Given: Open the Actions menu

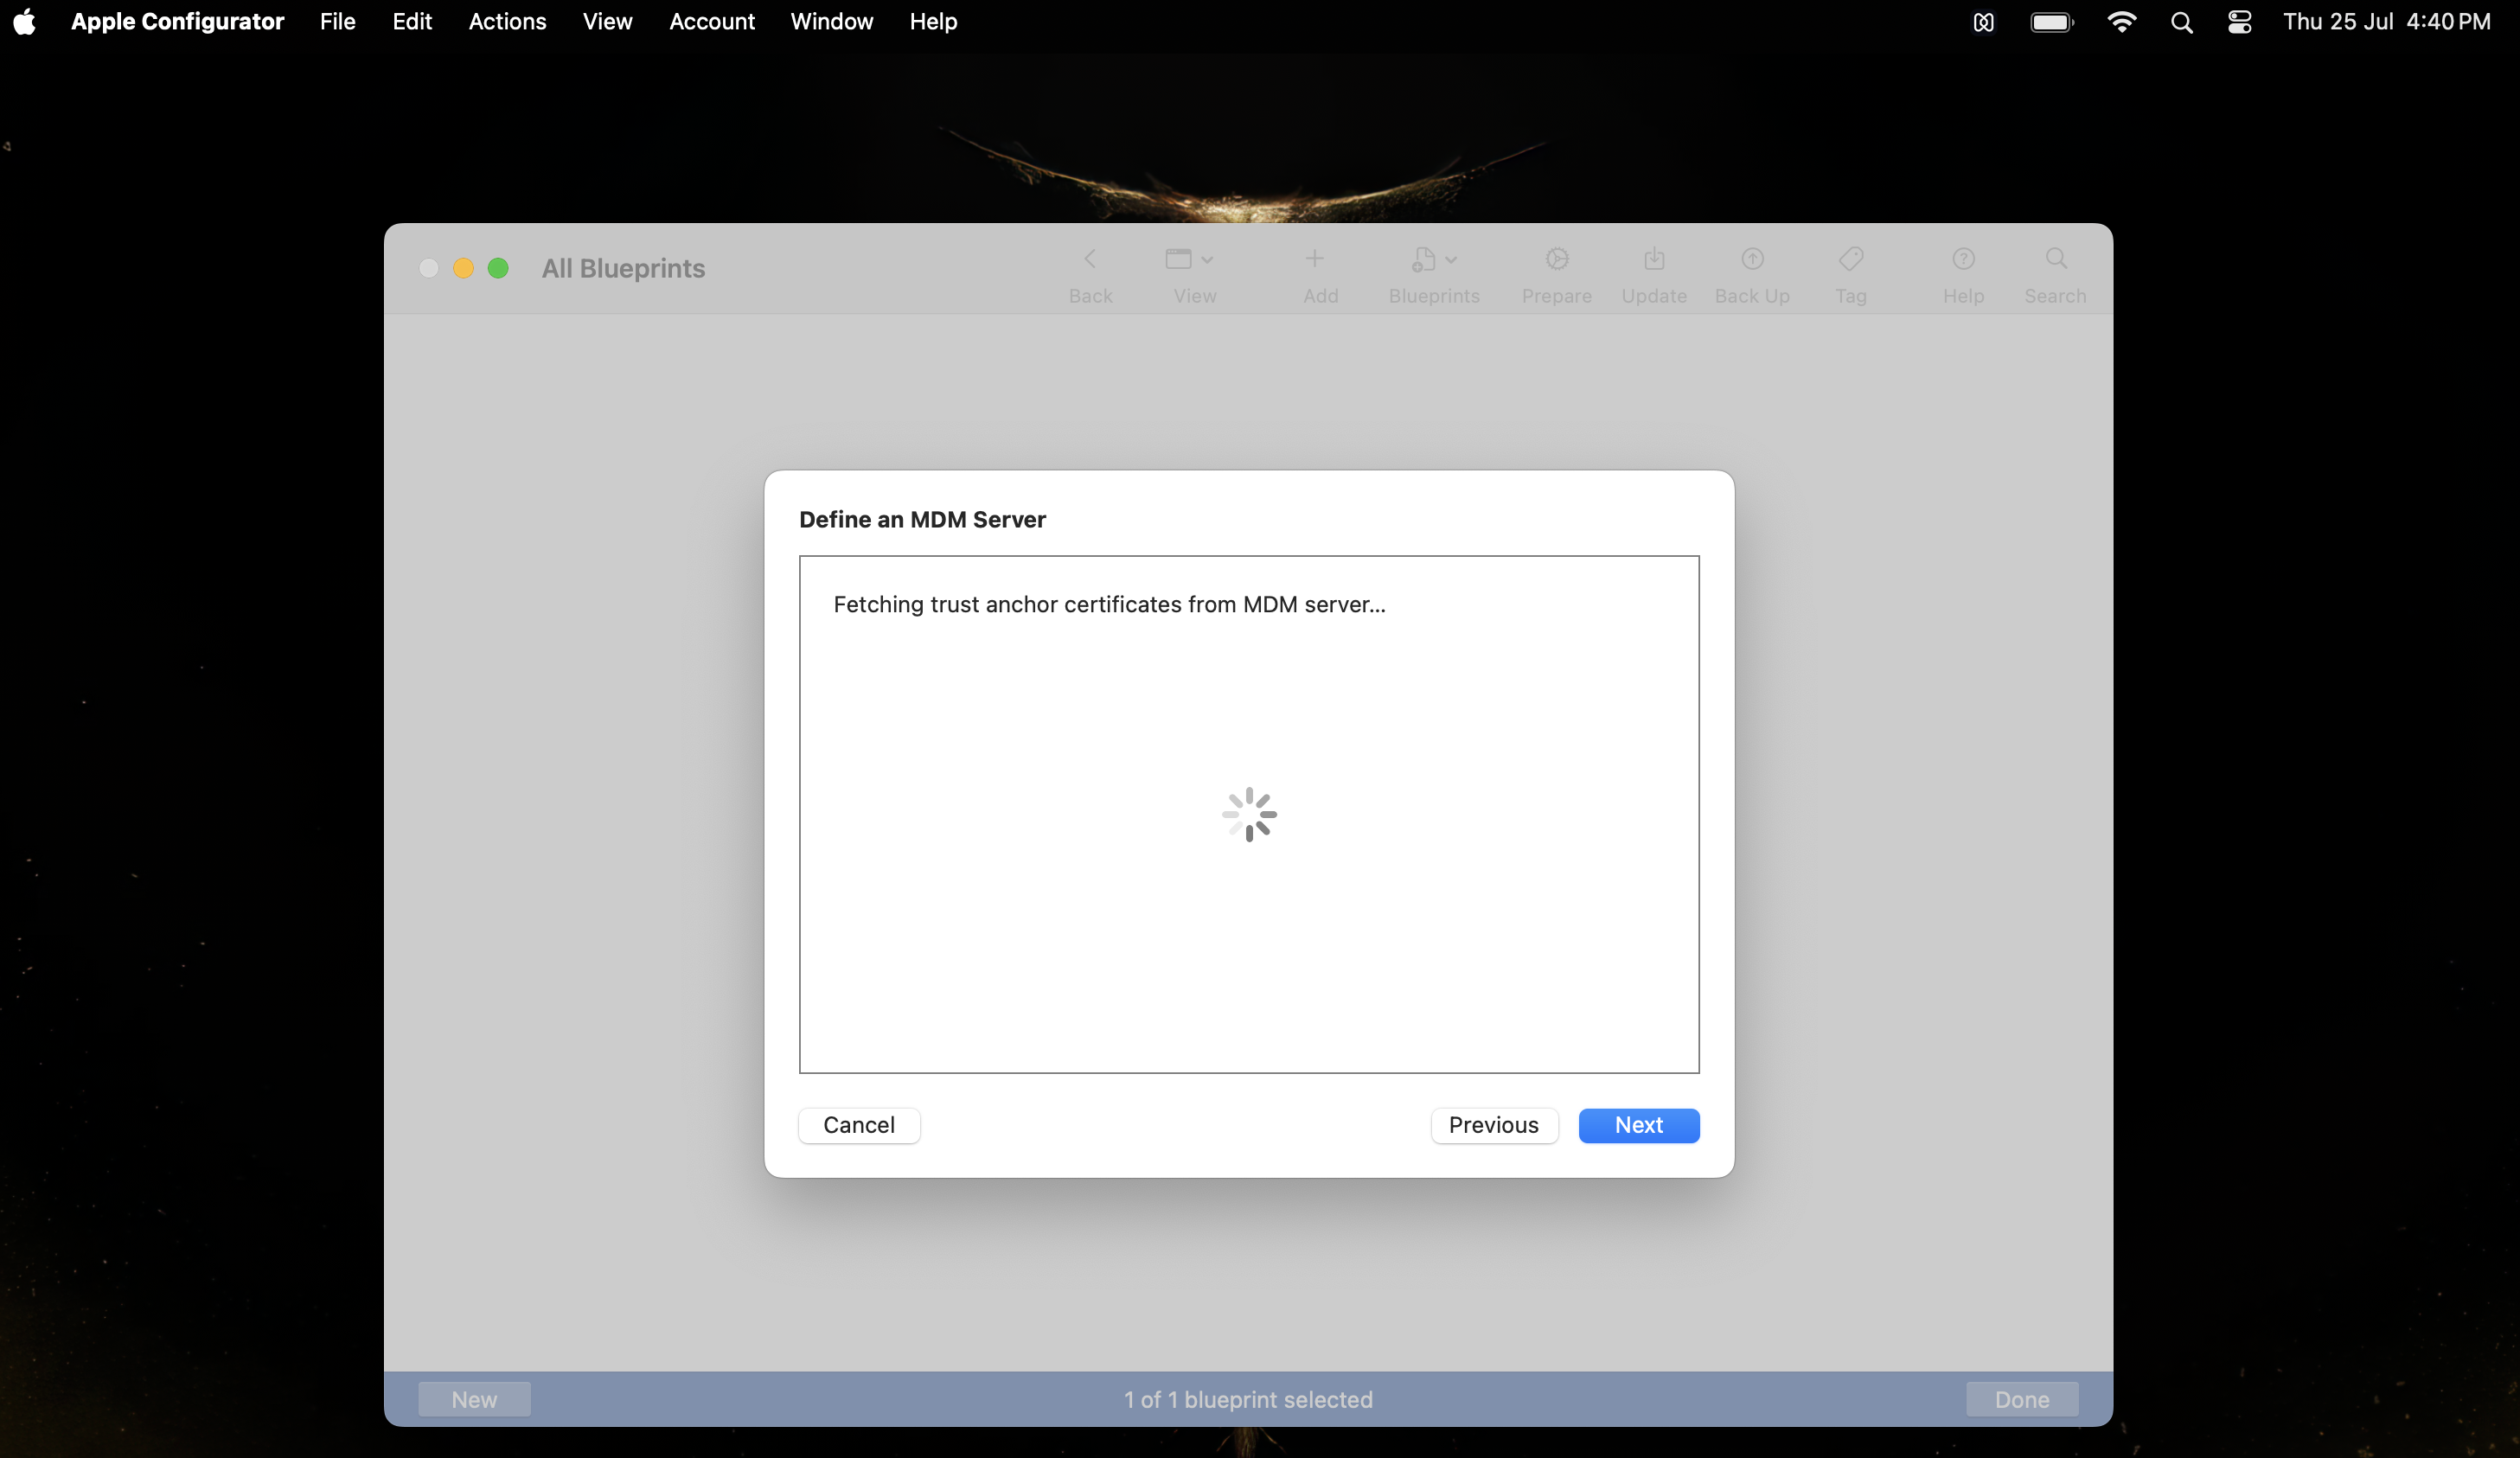Looking at the screenshot, I should [x=507, y=21].
